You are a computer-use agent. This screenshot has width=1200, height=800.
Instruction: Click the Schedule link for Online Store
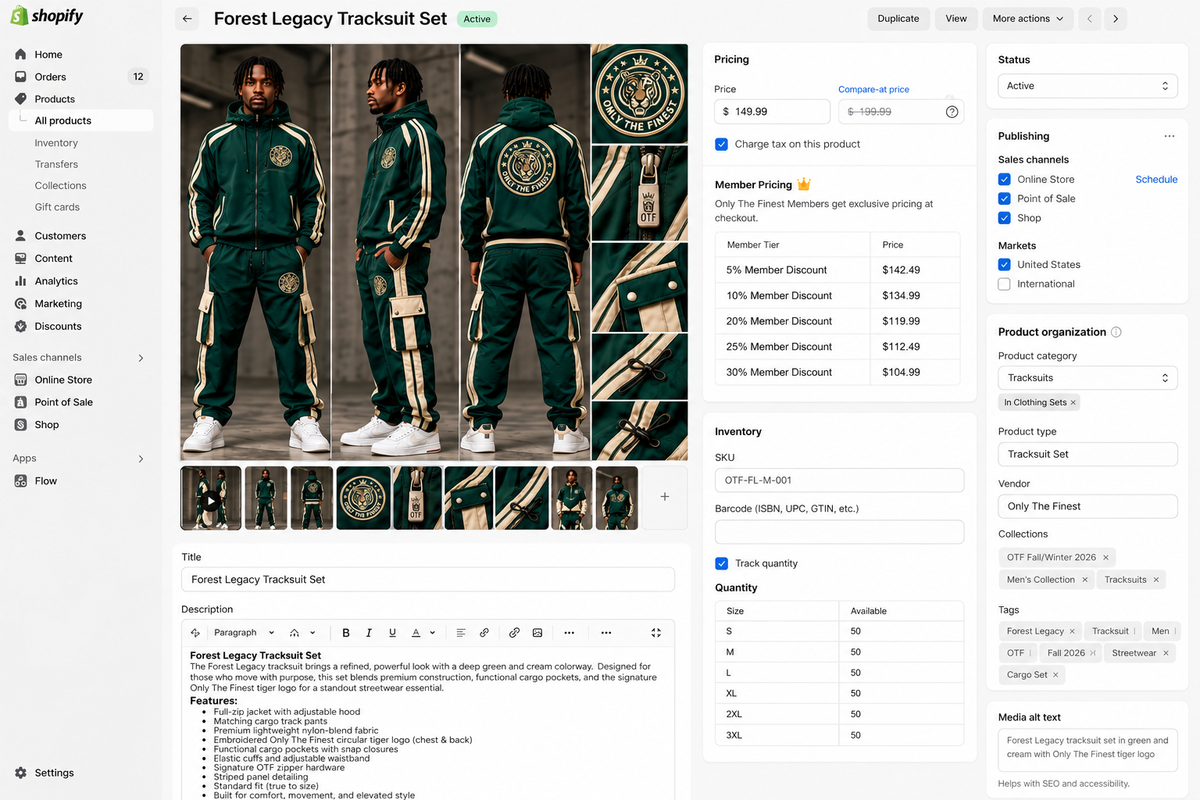tap(1156, 179)
